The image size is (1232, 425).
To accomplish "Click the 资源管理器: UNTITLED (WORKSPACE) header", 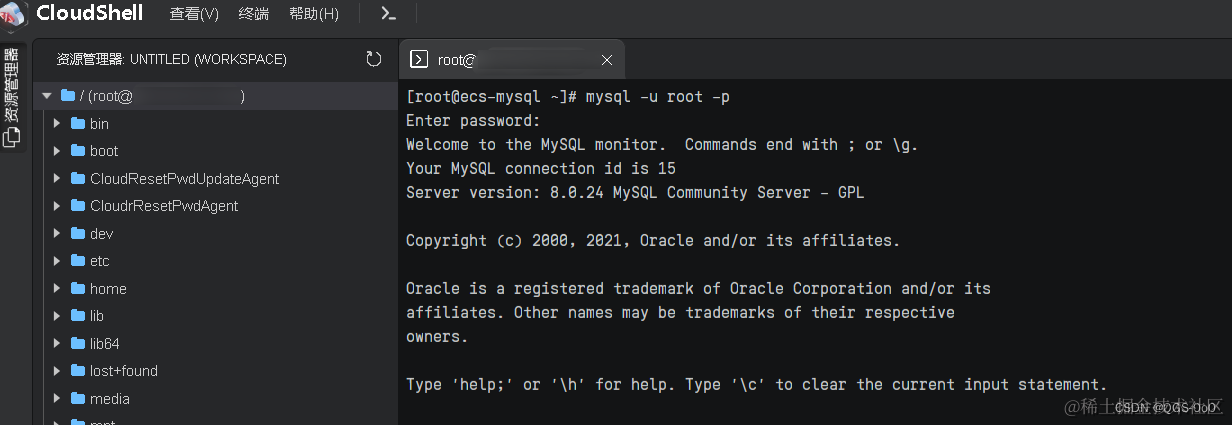I will [x=172, y=59].
